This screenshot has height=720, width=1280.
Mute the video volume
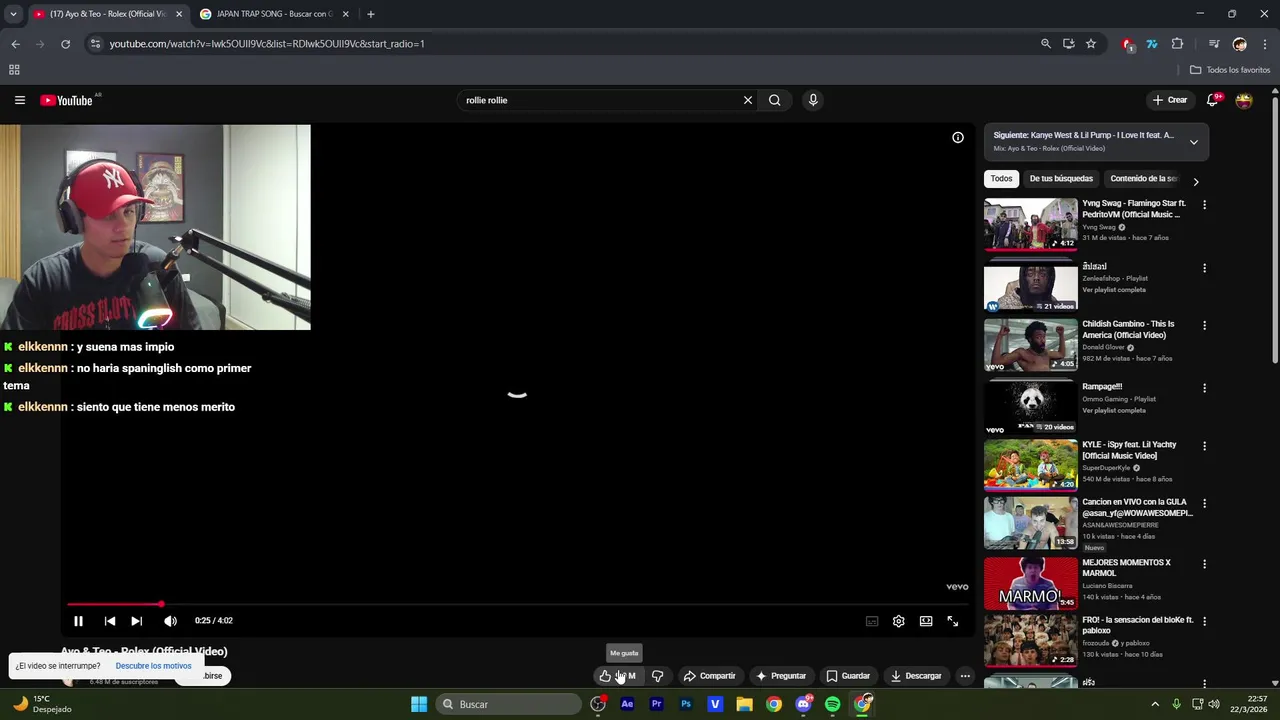(170, 621)
